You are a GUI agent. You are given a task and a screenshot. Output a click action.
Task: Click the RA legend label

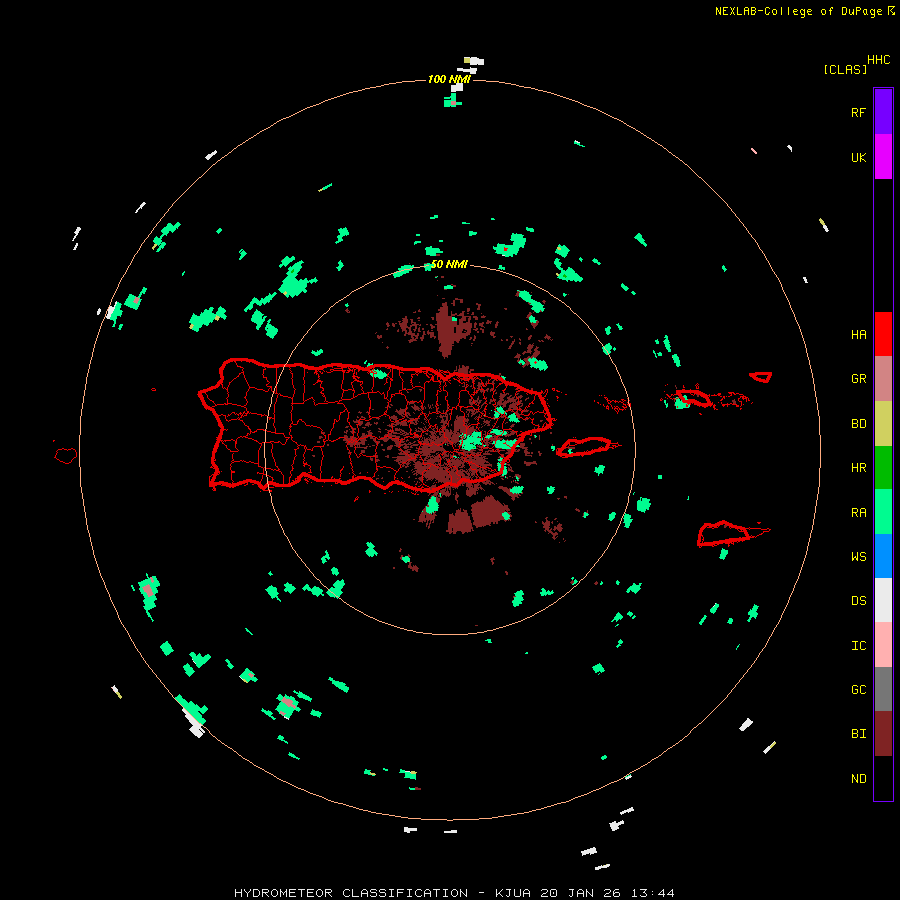(x=858, y=512)
